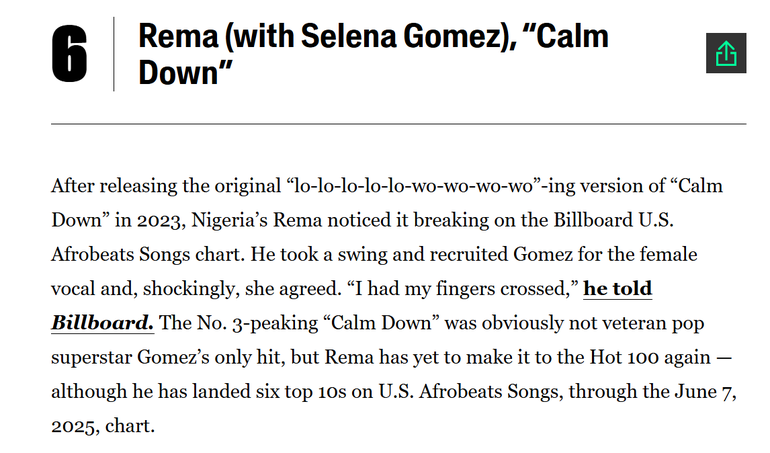Click the vertical divider beside number 6

tap(113, 55)
